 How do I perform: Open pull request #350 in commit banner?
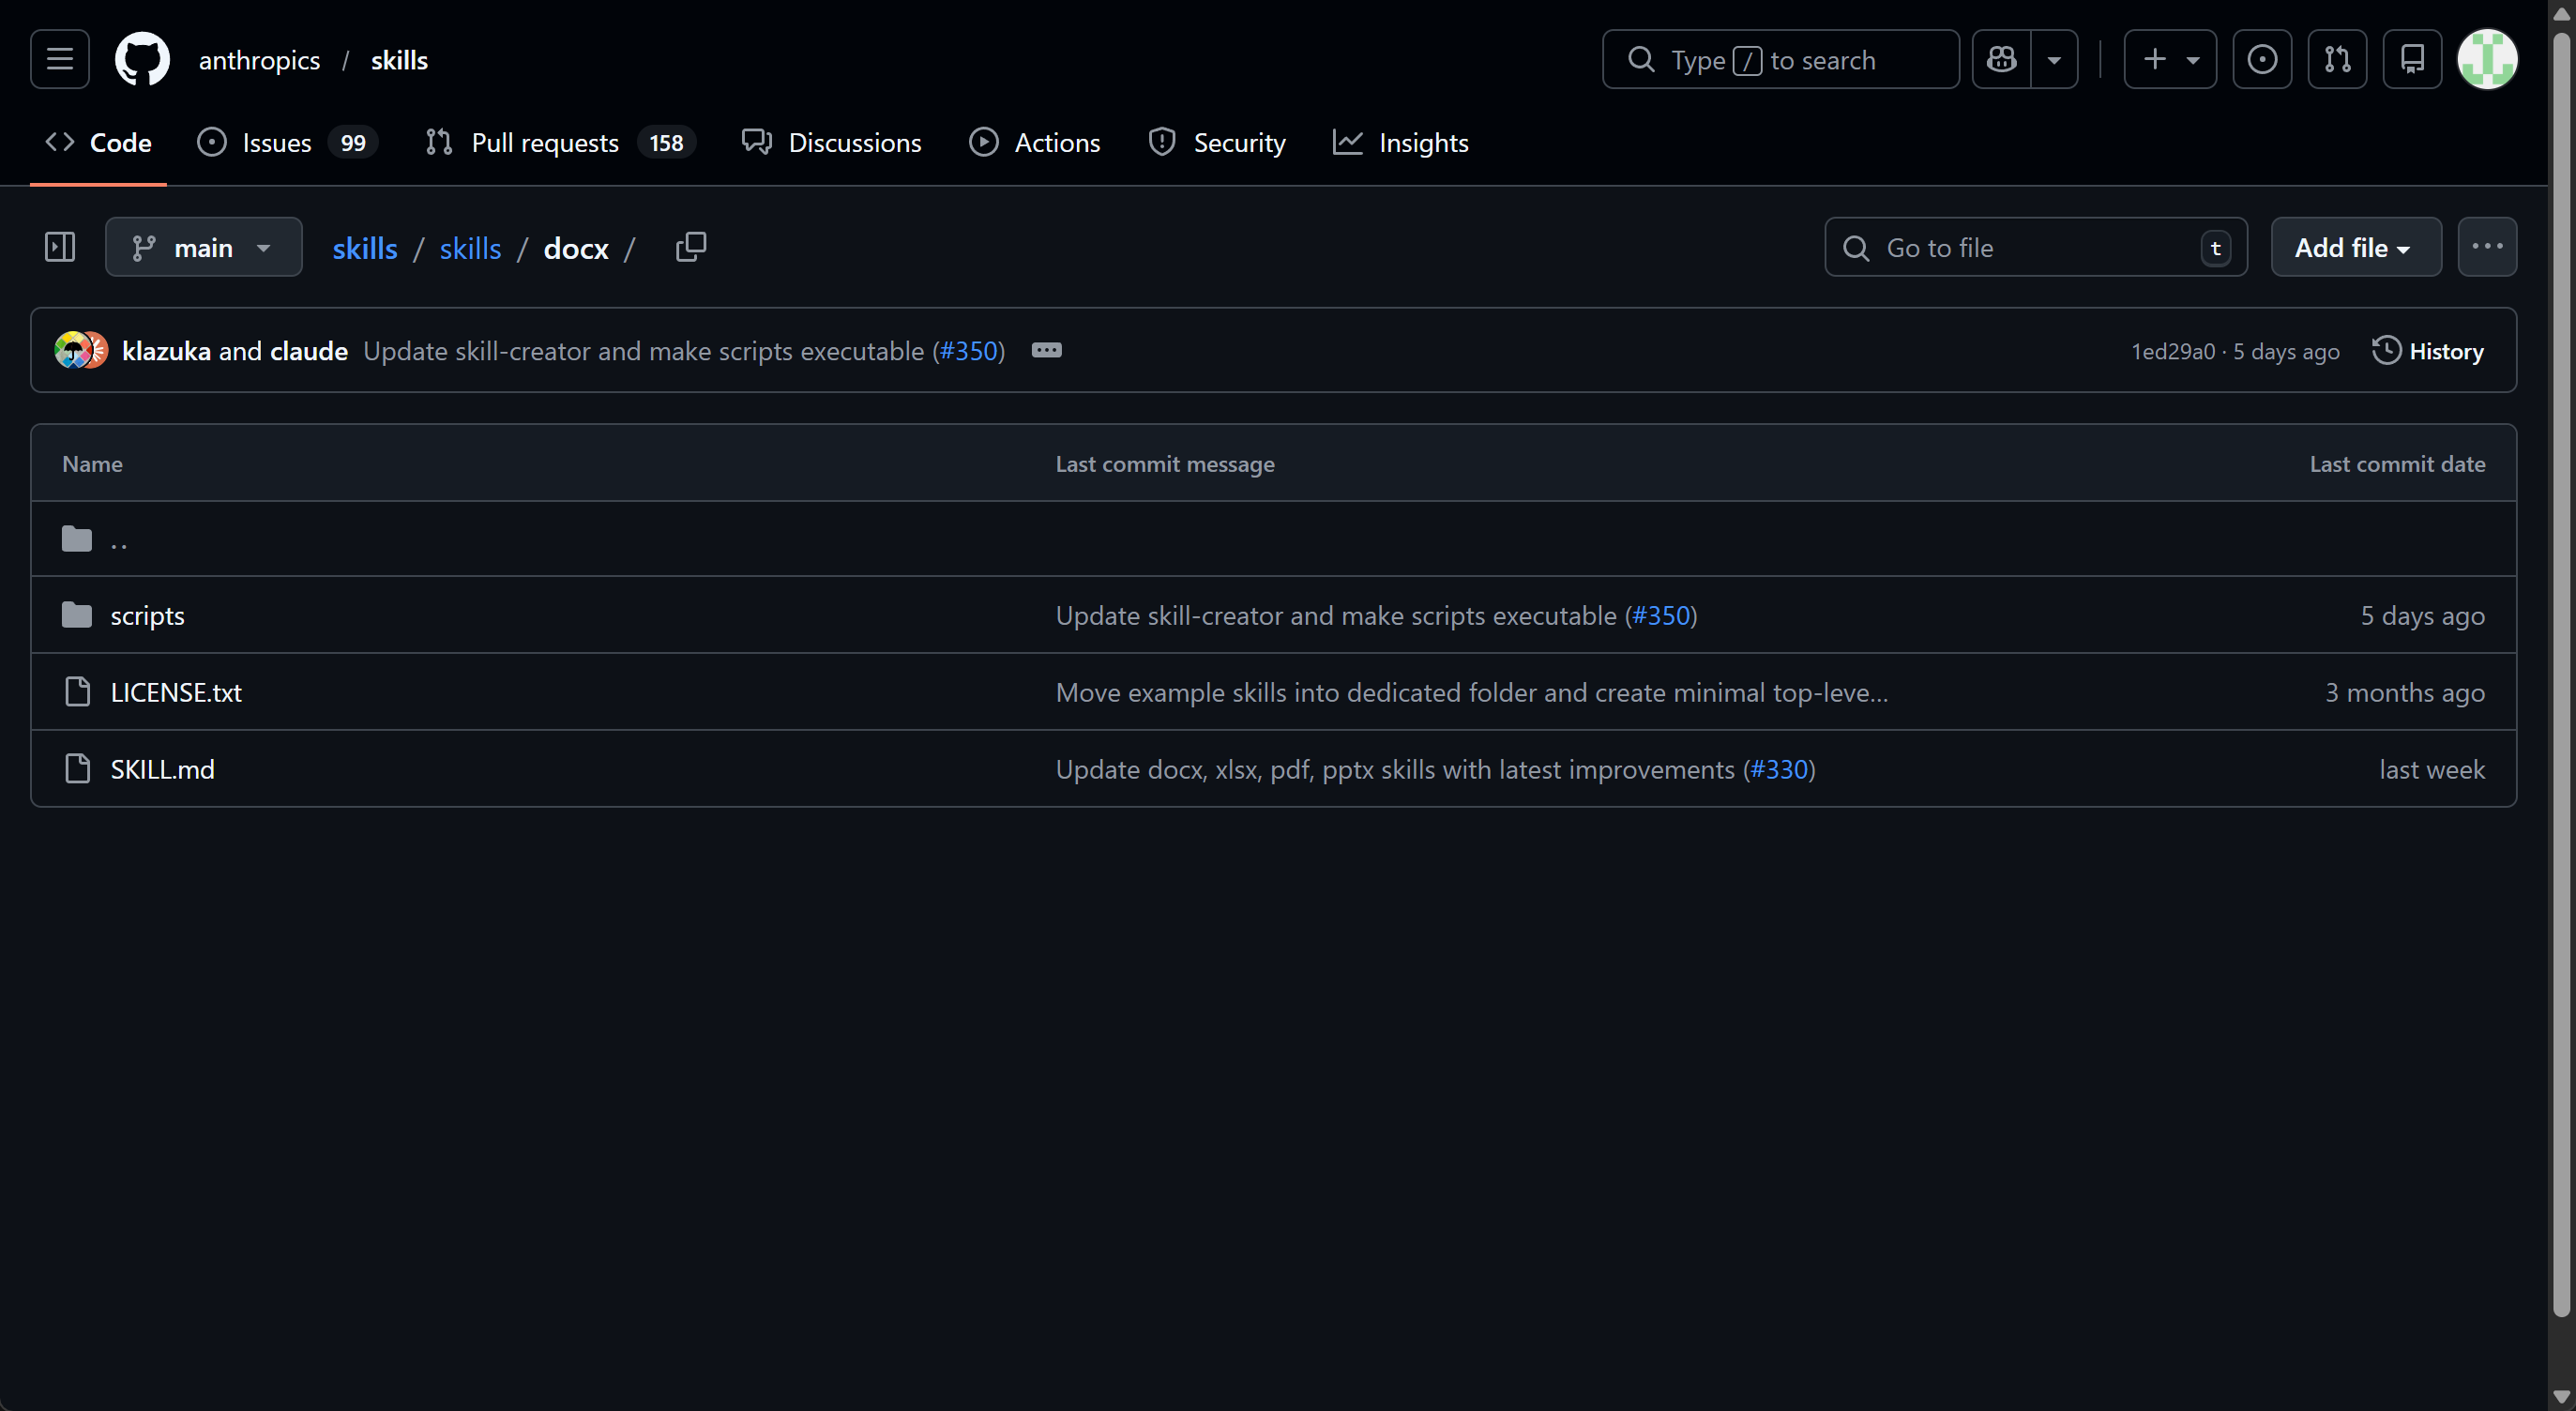pyautogui.click(x=969, y=351)
